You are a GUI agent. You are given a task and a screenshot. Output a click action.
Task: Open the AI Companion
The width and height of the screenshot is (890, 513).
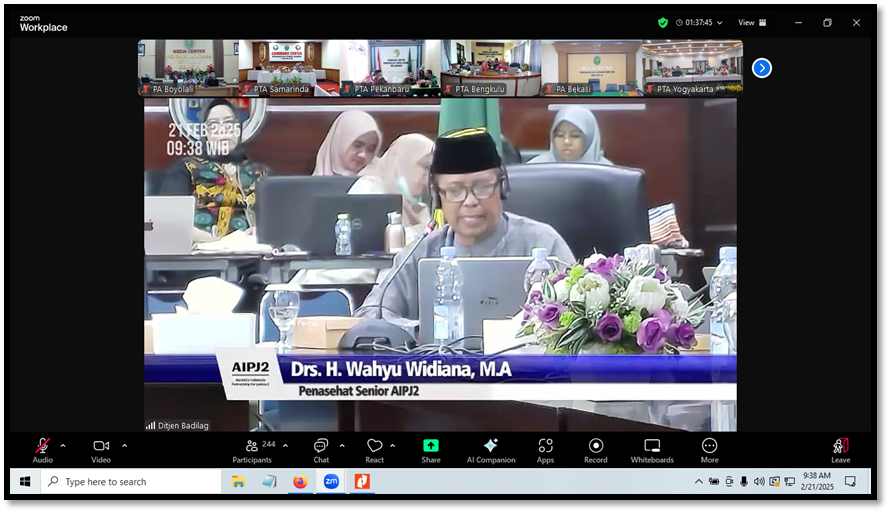click(490, 449)
